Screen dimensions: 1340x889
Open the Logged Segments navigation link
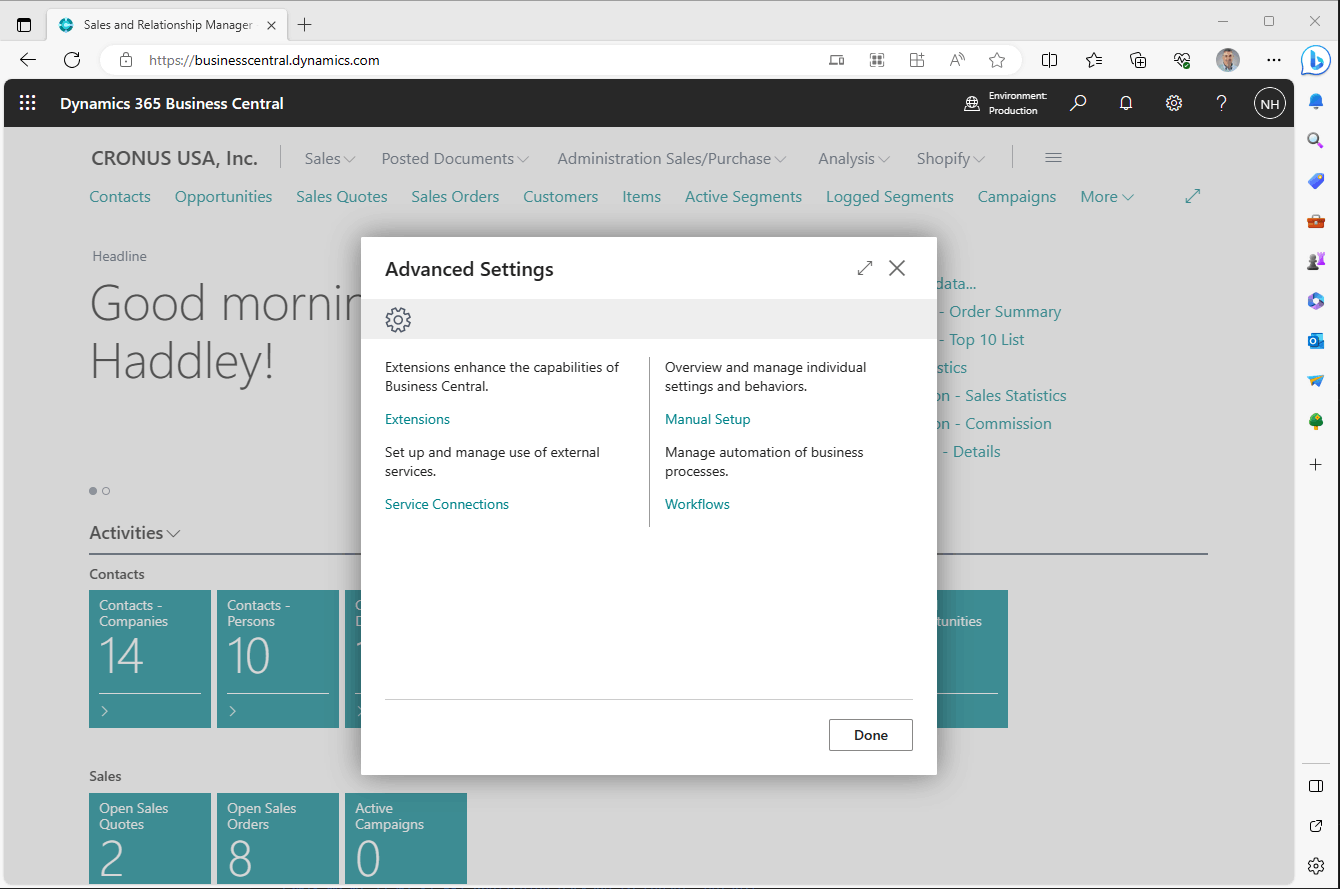pos(890,197)
